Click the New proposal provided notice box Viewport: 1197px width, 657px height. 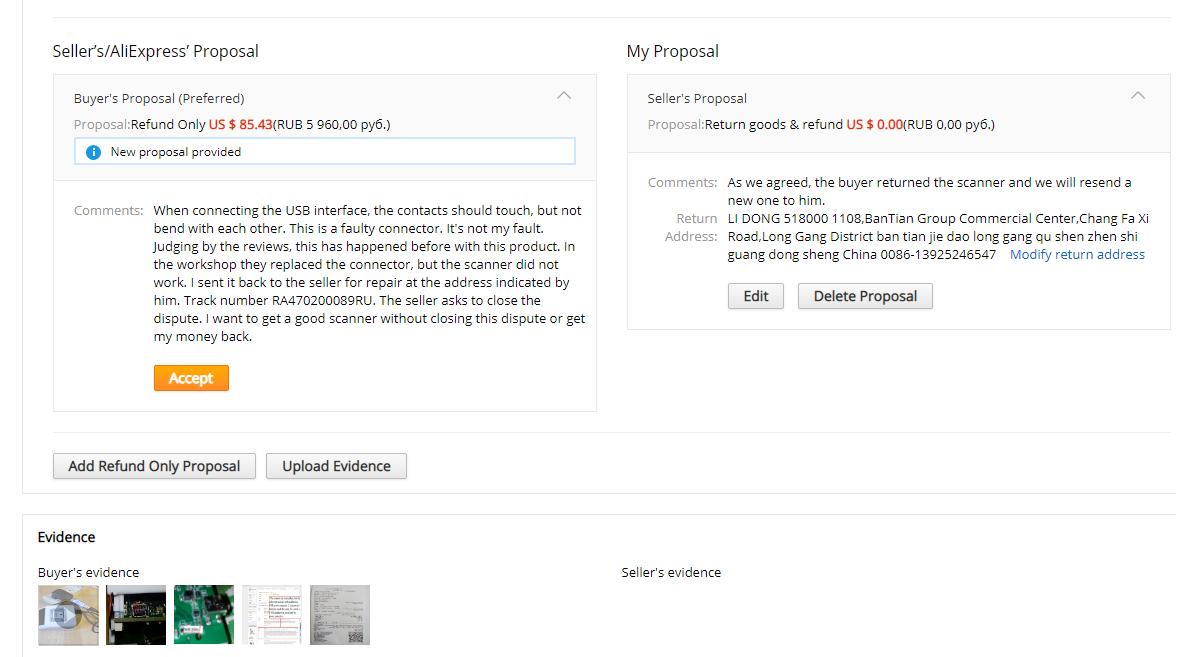325,152
